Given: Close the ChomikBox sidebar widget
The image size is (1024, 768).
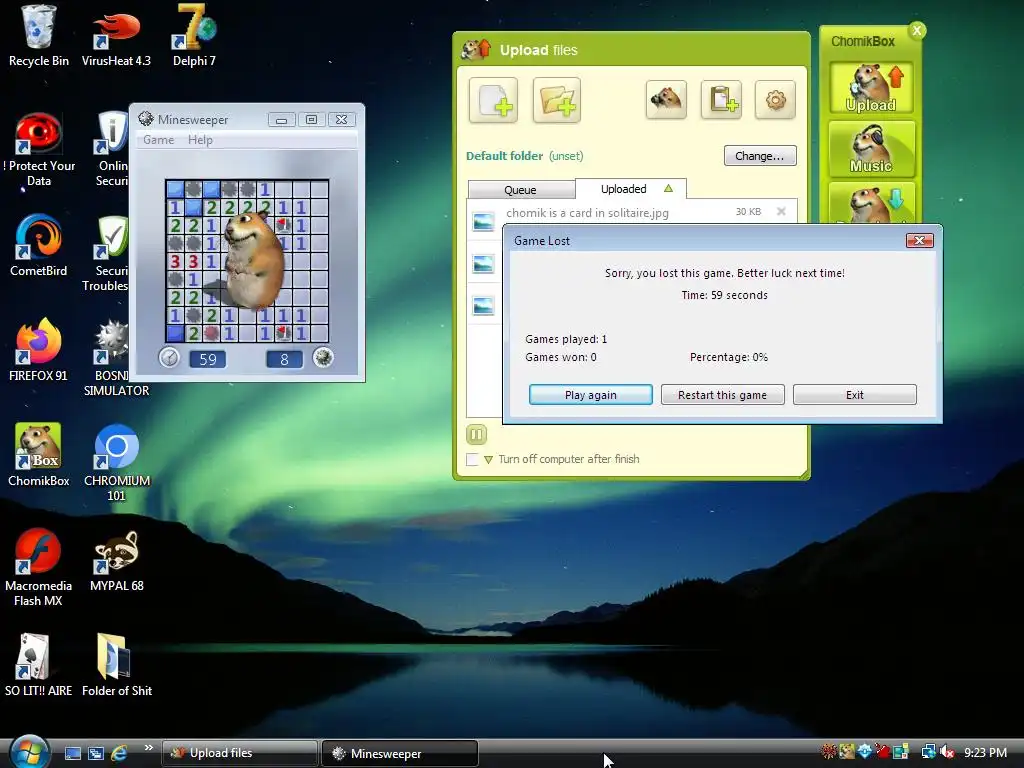Looking at the screenshot, I should 917,30.
